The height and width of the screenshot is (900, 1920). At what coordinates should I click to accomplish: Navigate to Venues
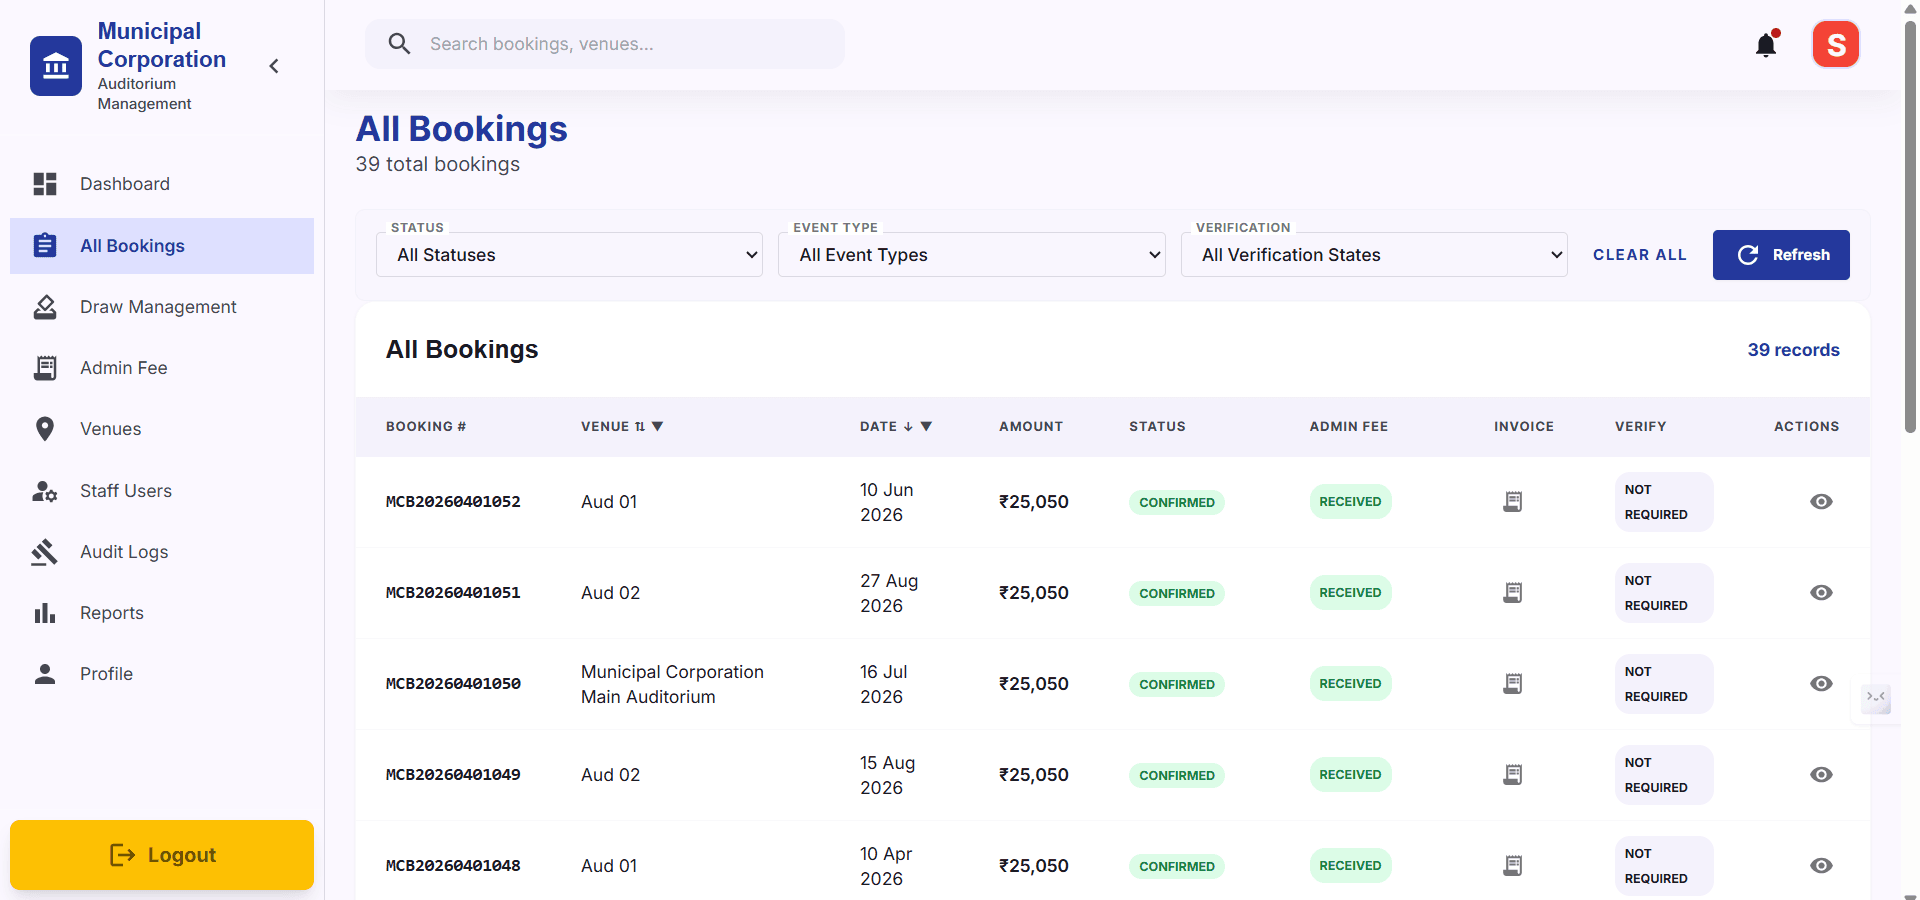coord(162,429)
